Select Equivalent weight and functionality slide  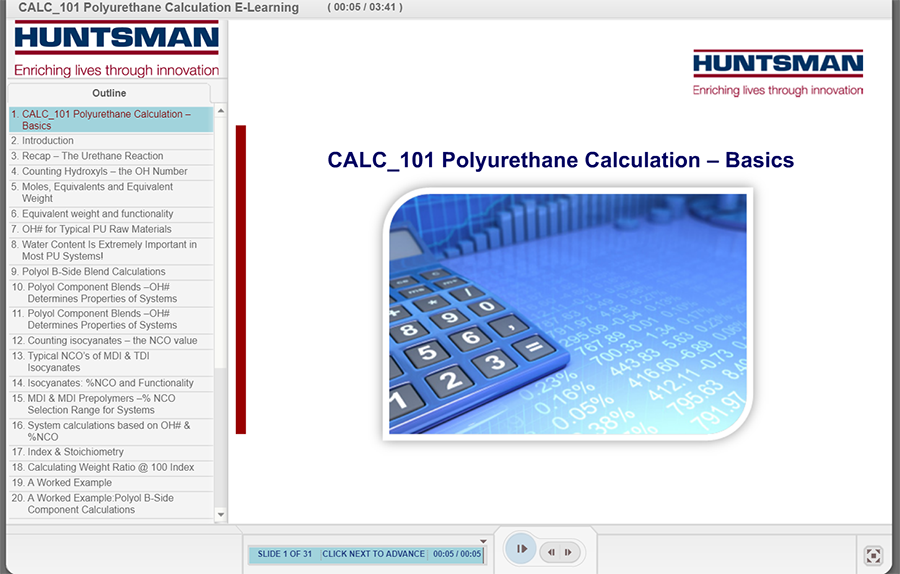97,214
